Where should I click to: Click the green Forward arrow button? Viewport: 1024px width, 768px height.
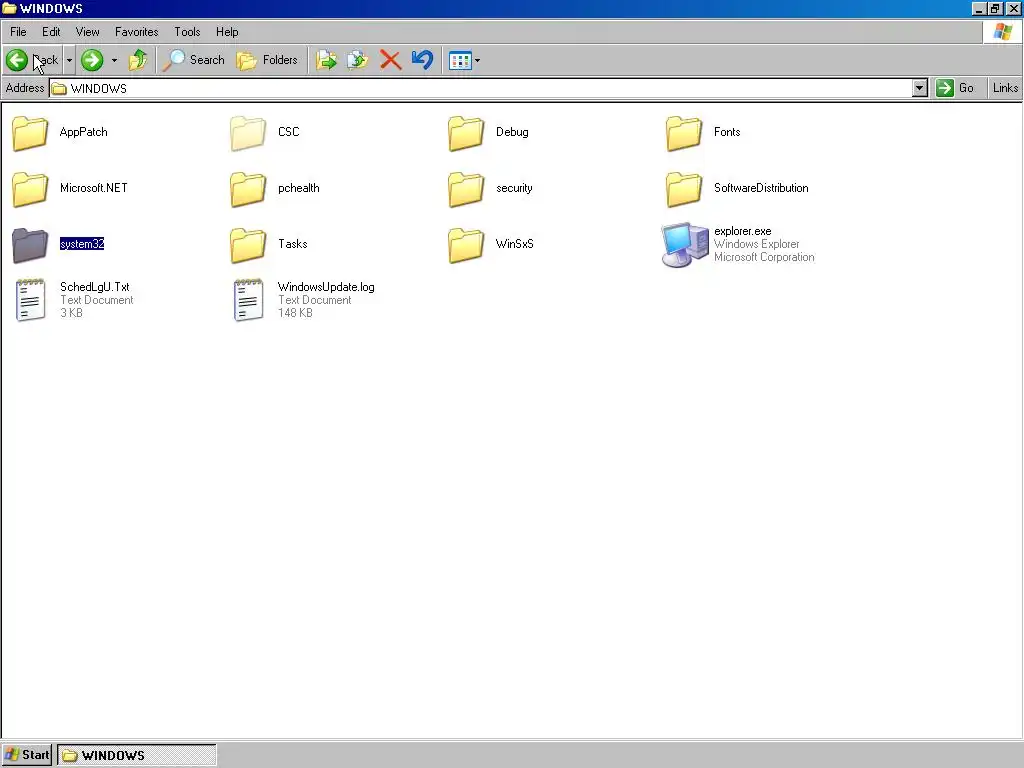(x=92, y=60)
